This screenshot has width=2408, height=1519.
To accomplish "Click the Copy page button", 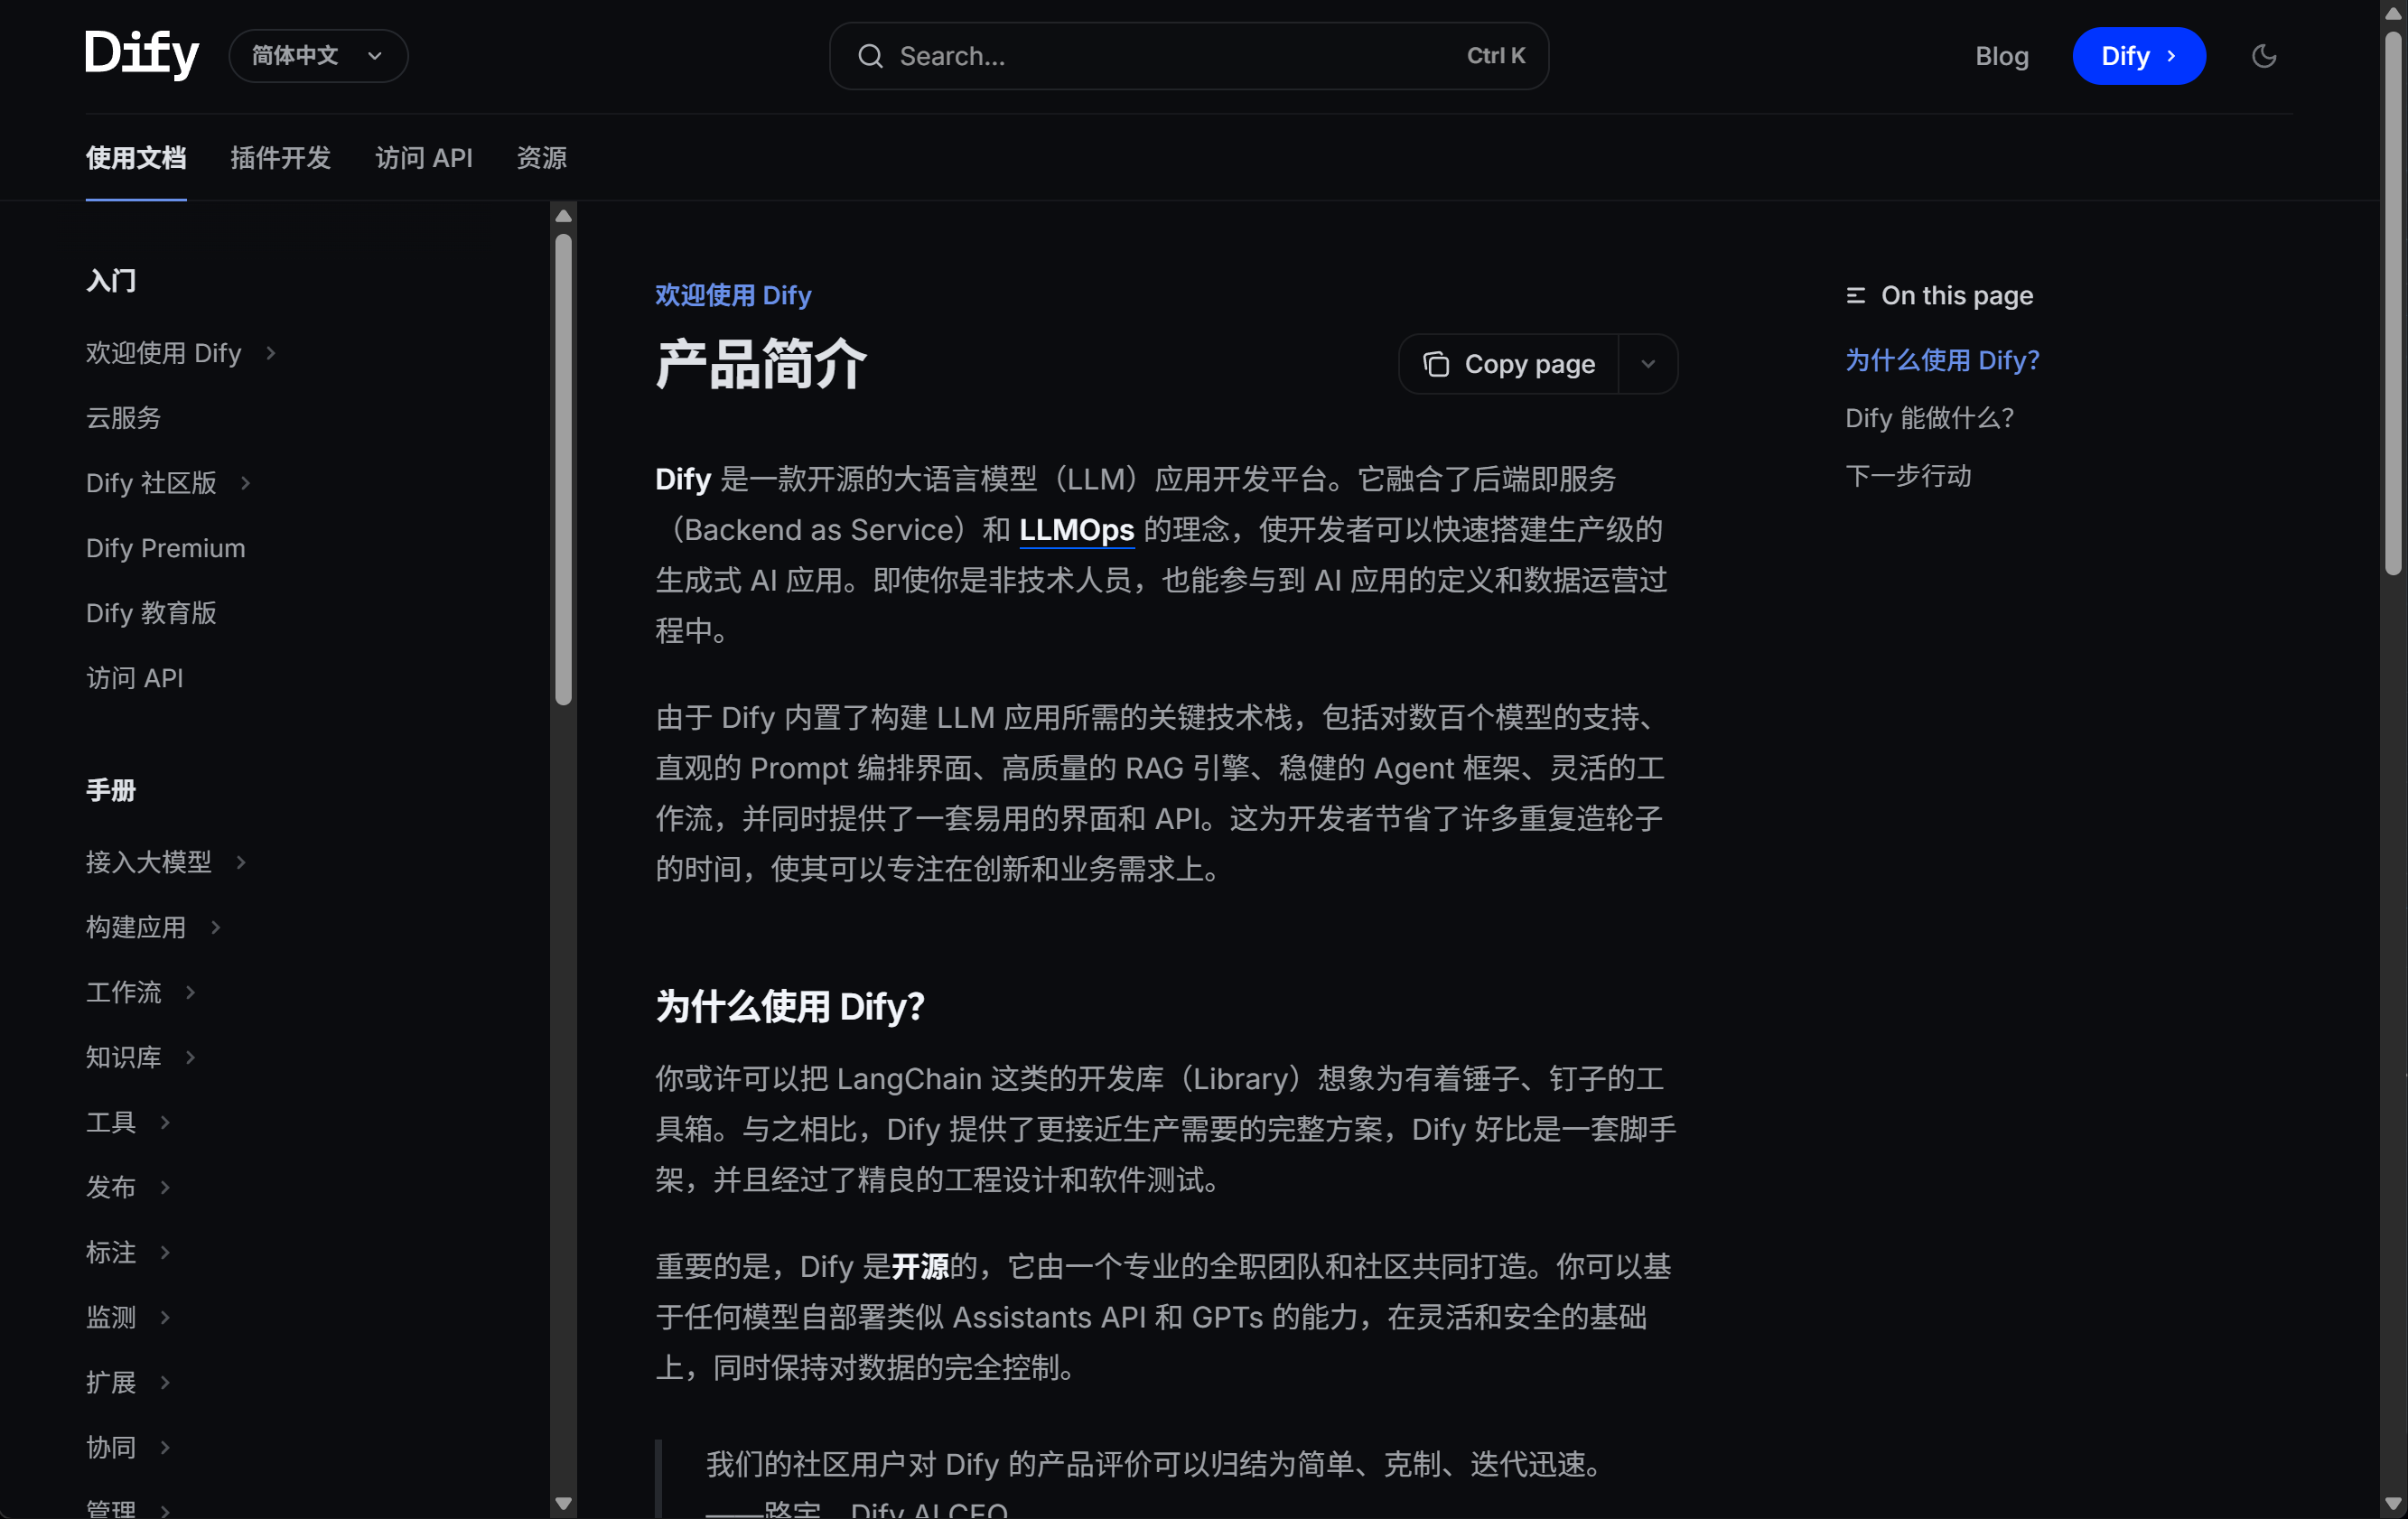I will coord(1509,364).
